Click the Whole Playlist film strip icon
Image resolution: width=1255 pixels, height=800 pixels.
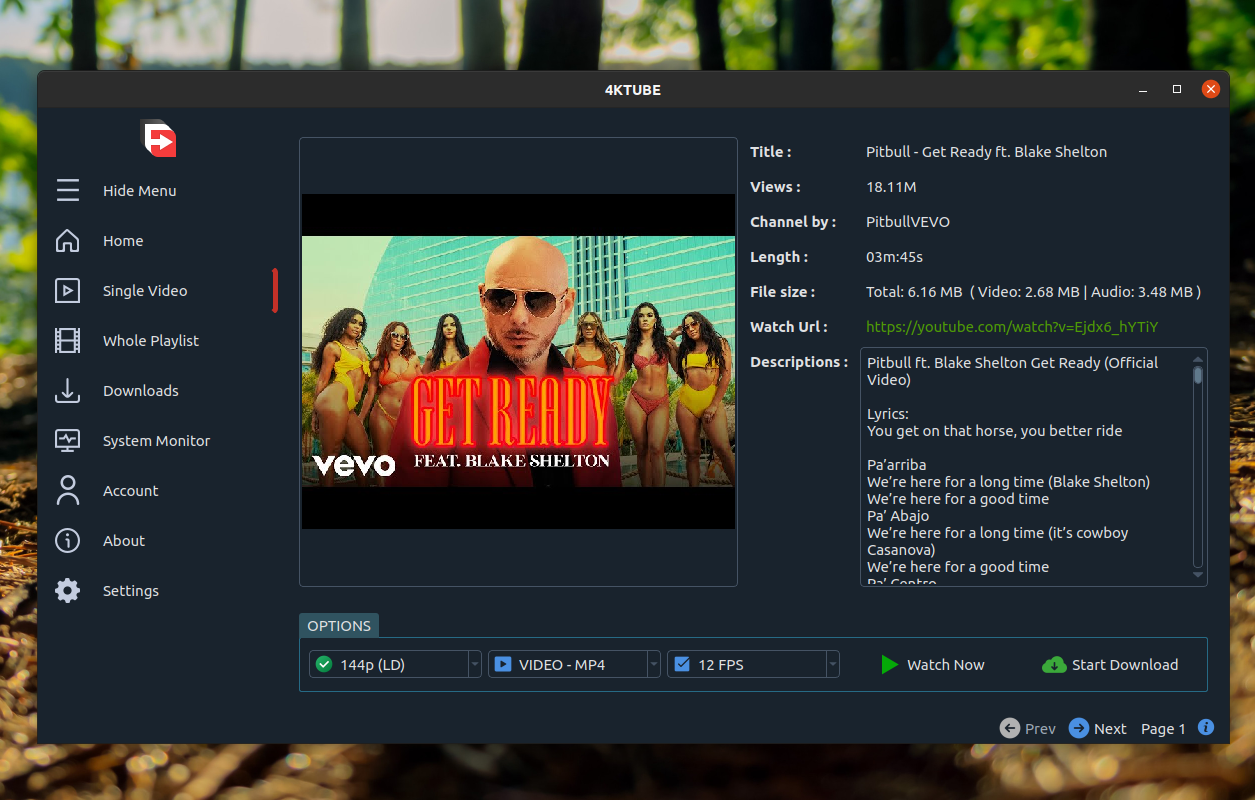(x=67, y=340)
